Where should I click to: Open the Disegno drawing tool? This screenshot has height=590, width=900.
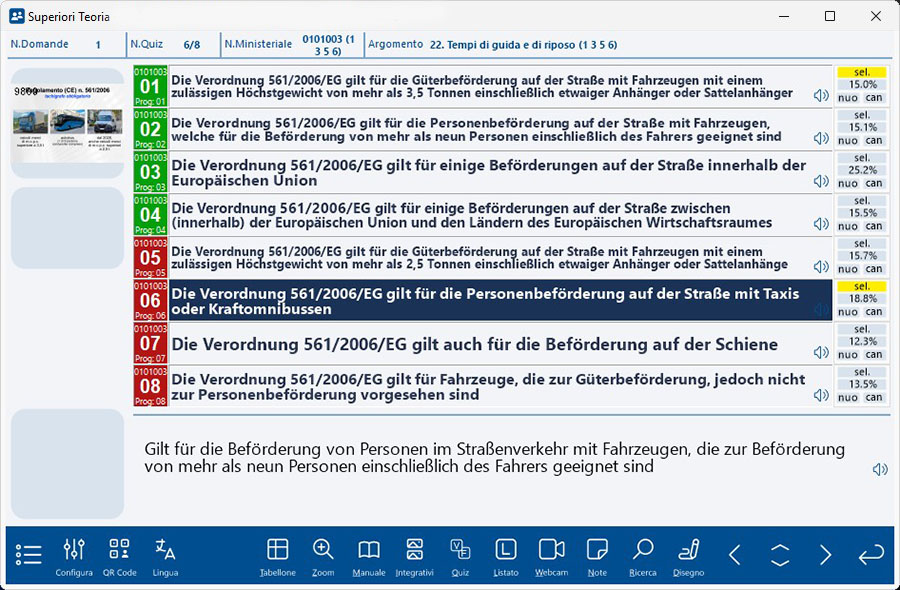coord(688,555)
